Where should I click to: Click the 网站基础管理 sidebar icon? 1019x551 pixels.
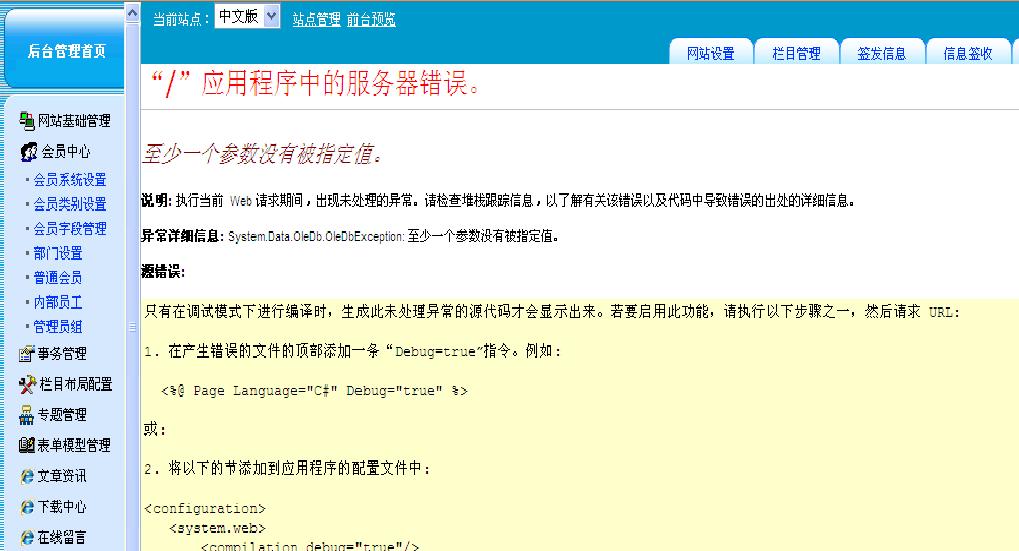point(27,121)
